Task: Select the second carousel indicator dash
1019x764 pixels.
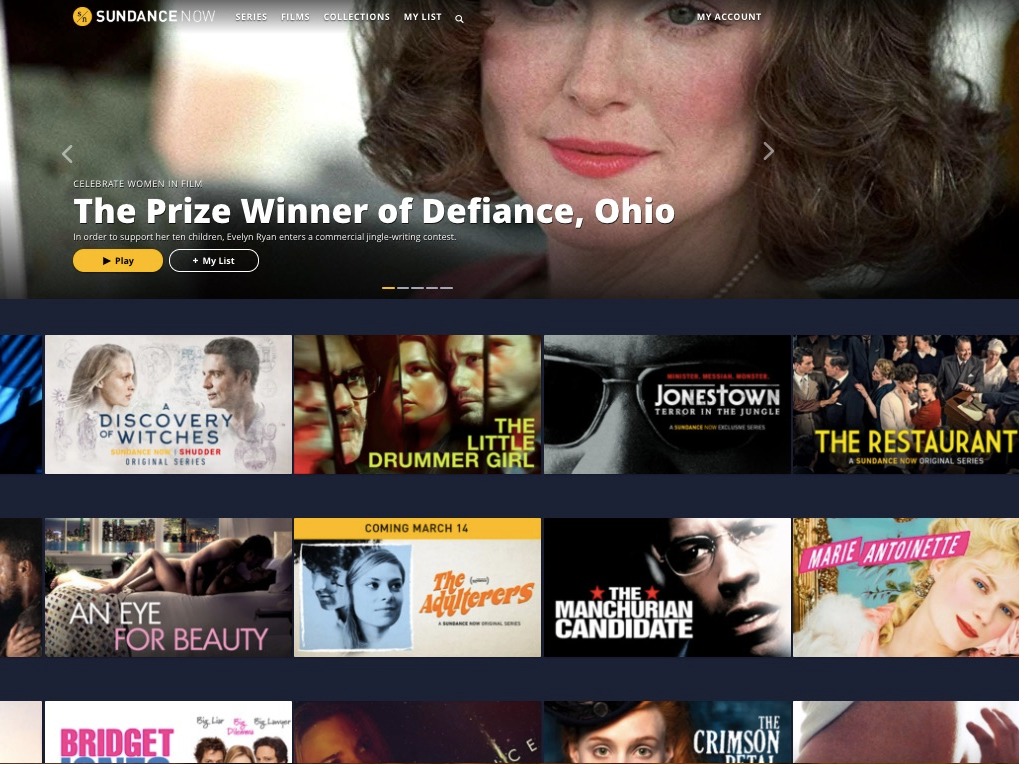Action: point(403,288)
